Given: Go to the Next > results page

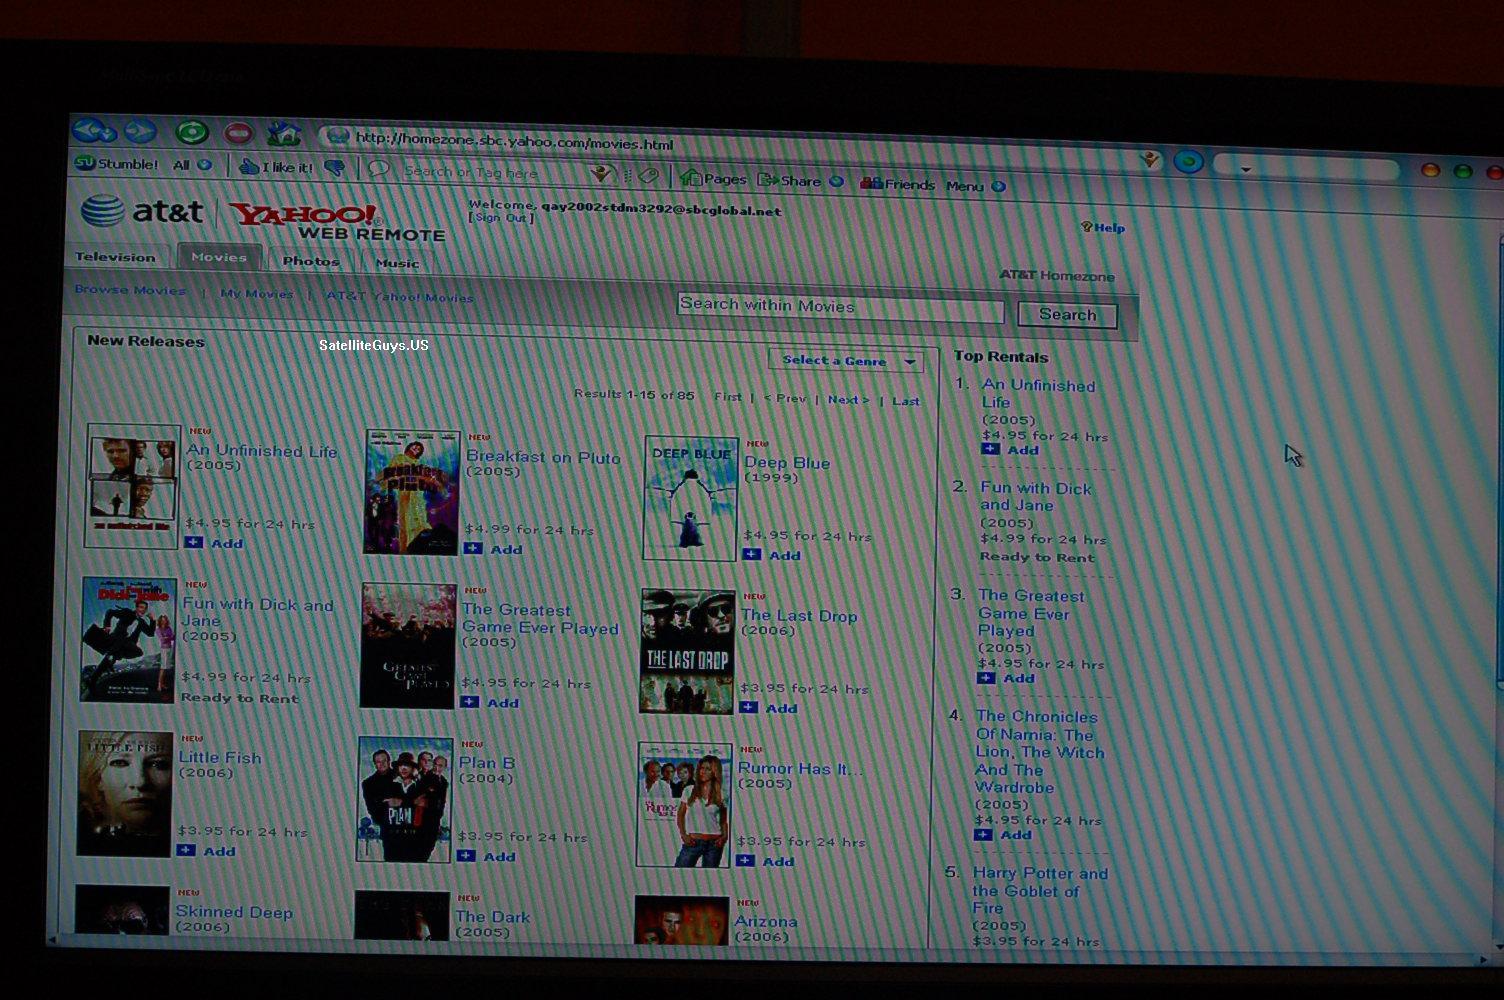Looking at the screenshot, I should click(x=848, y=399).
